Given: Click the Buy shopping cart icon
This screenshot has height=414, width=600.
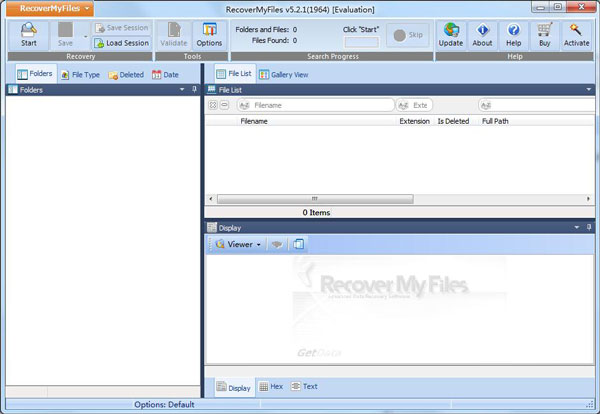Looking at the screenshot, I should [x=545, y=35].
